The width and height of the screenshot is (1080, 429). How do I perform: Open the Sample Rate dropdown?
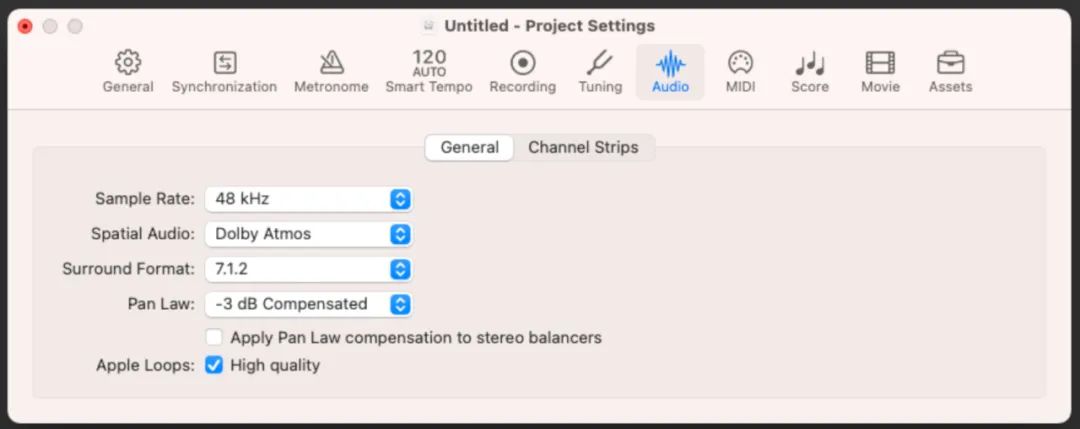click(309, 199)
